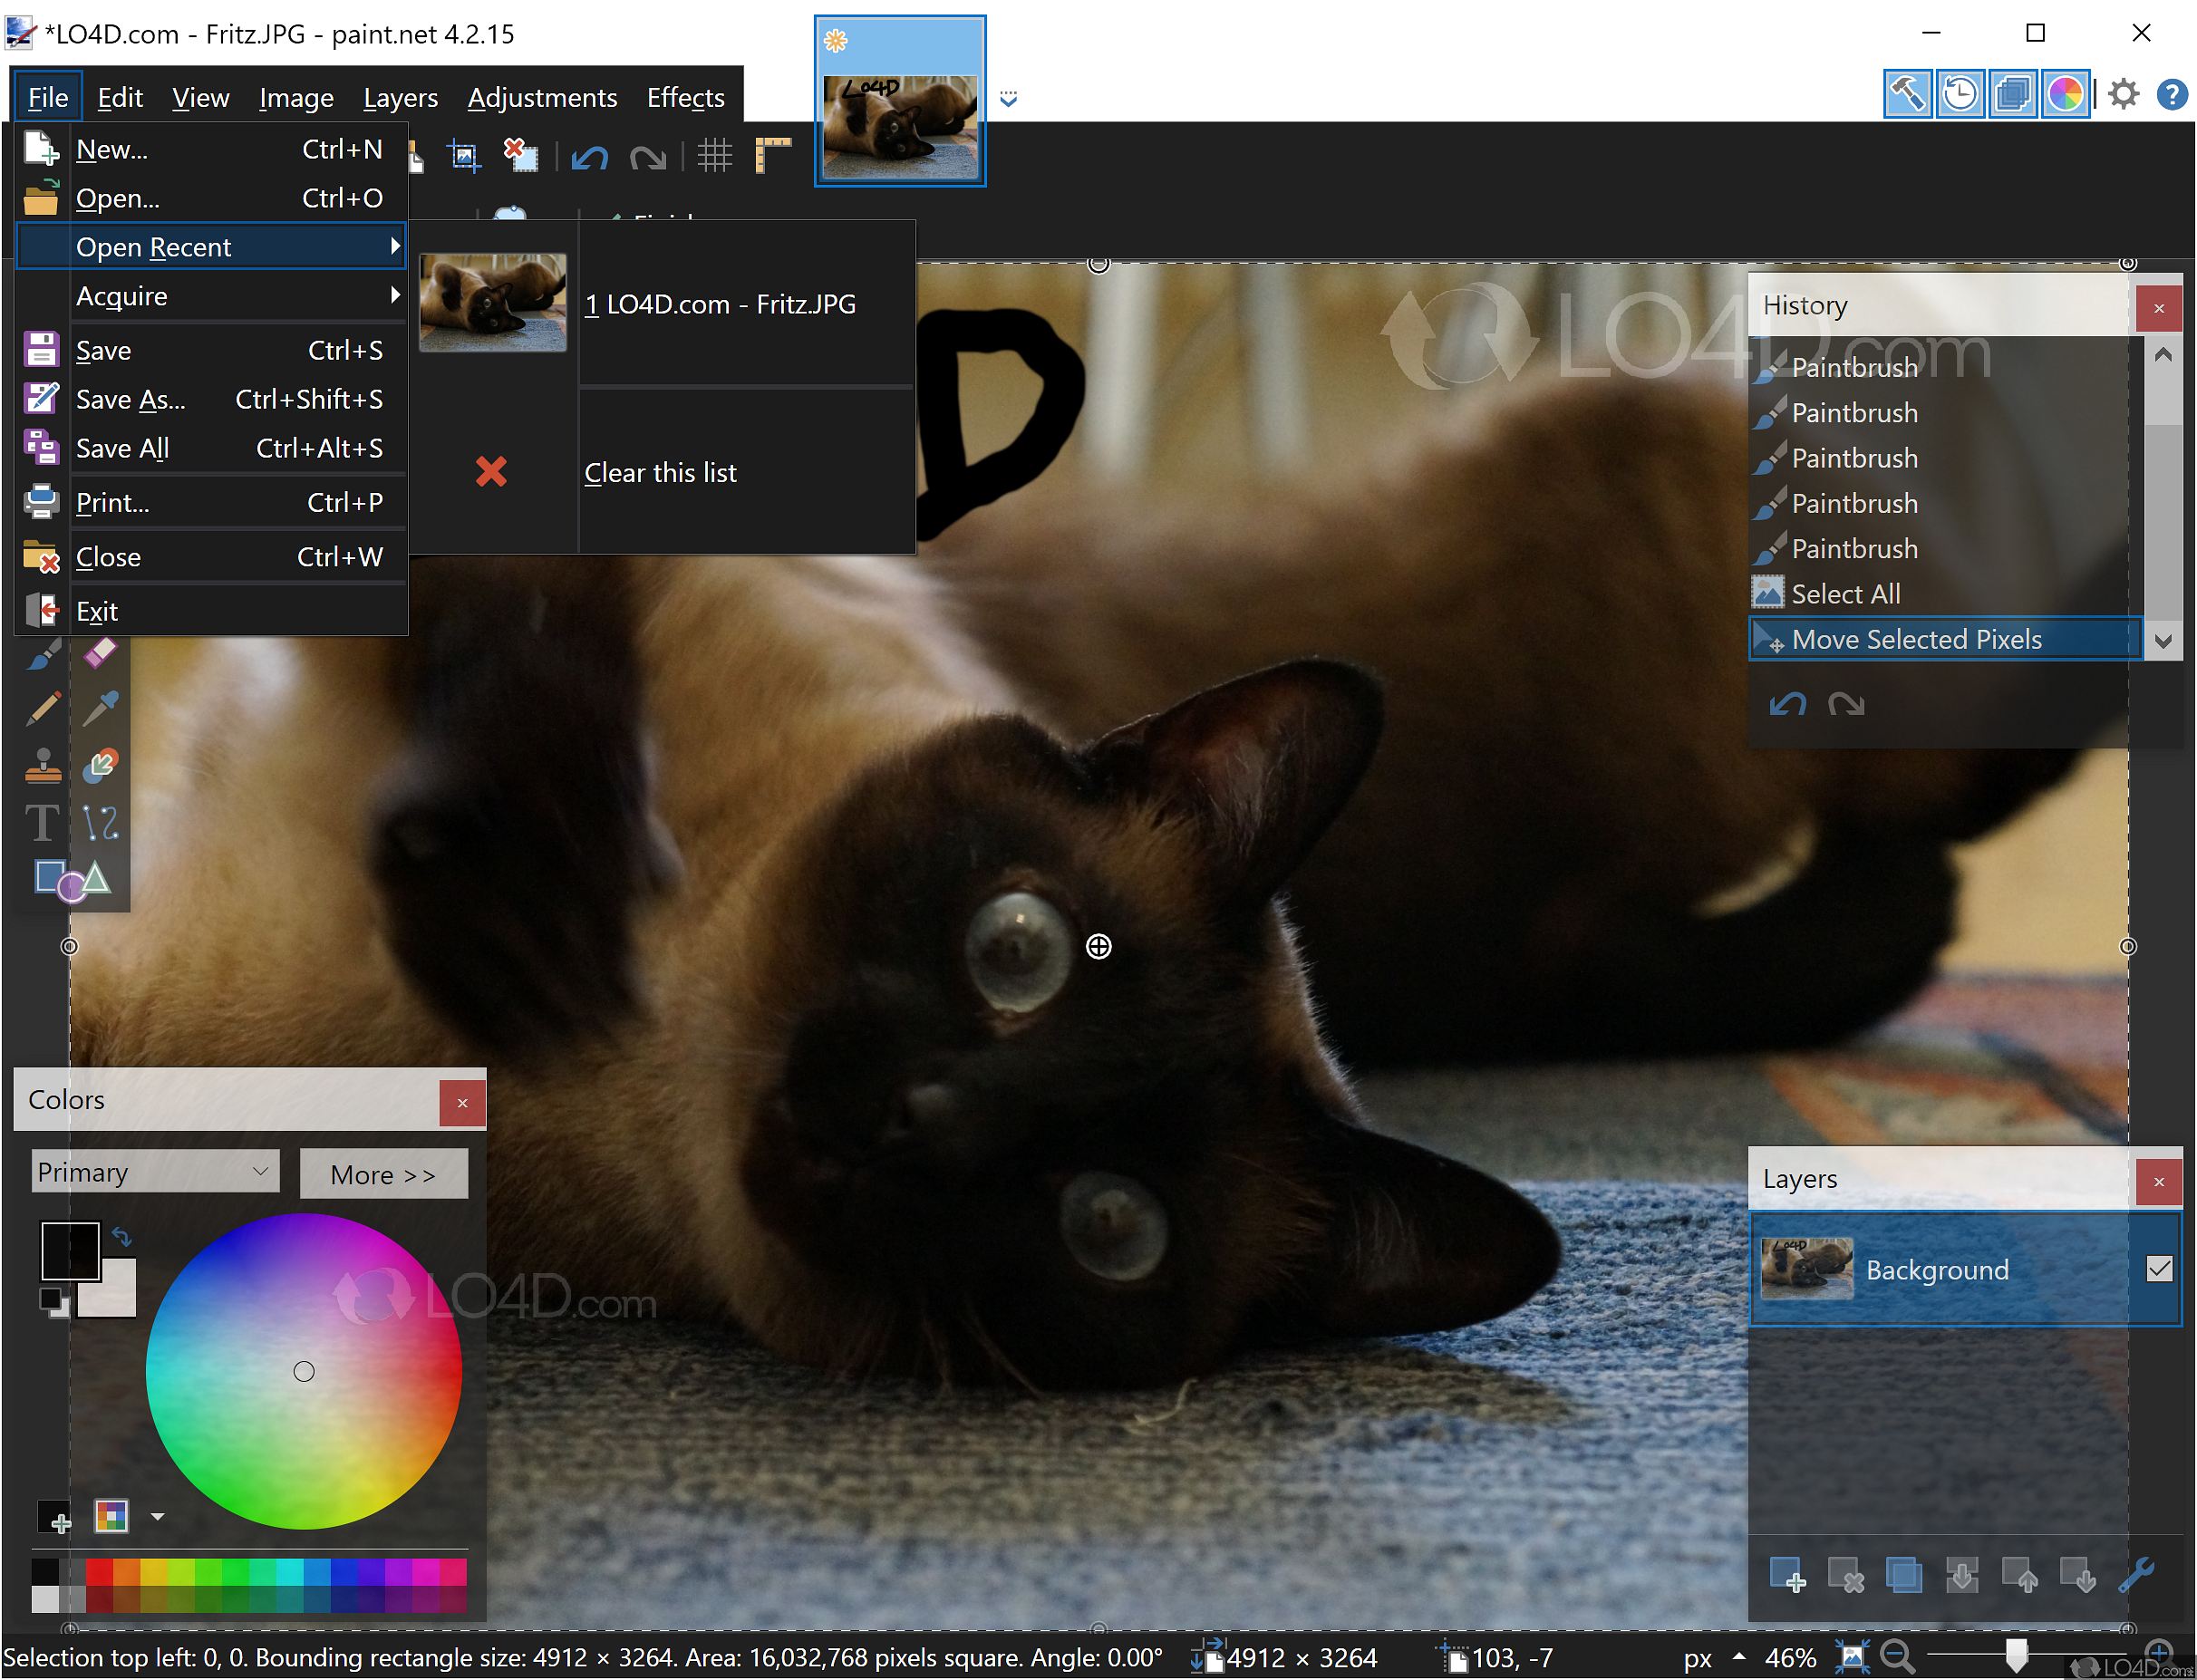Toggle the pixel grid toolbar icon

pos(715,156)
